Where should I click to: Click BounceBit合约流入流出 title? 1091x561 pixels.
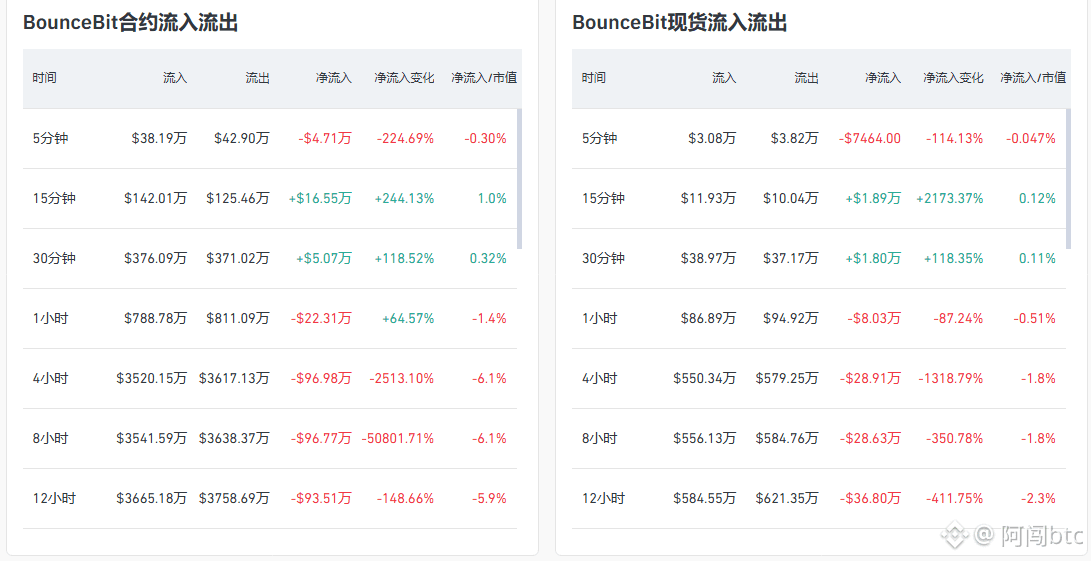point(131,23)
